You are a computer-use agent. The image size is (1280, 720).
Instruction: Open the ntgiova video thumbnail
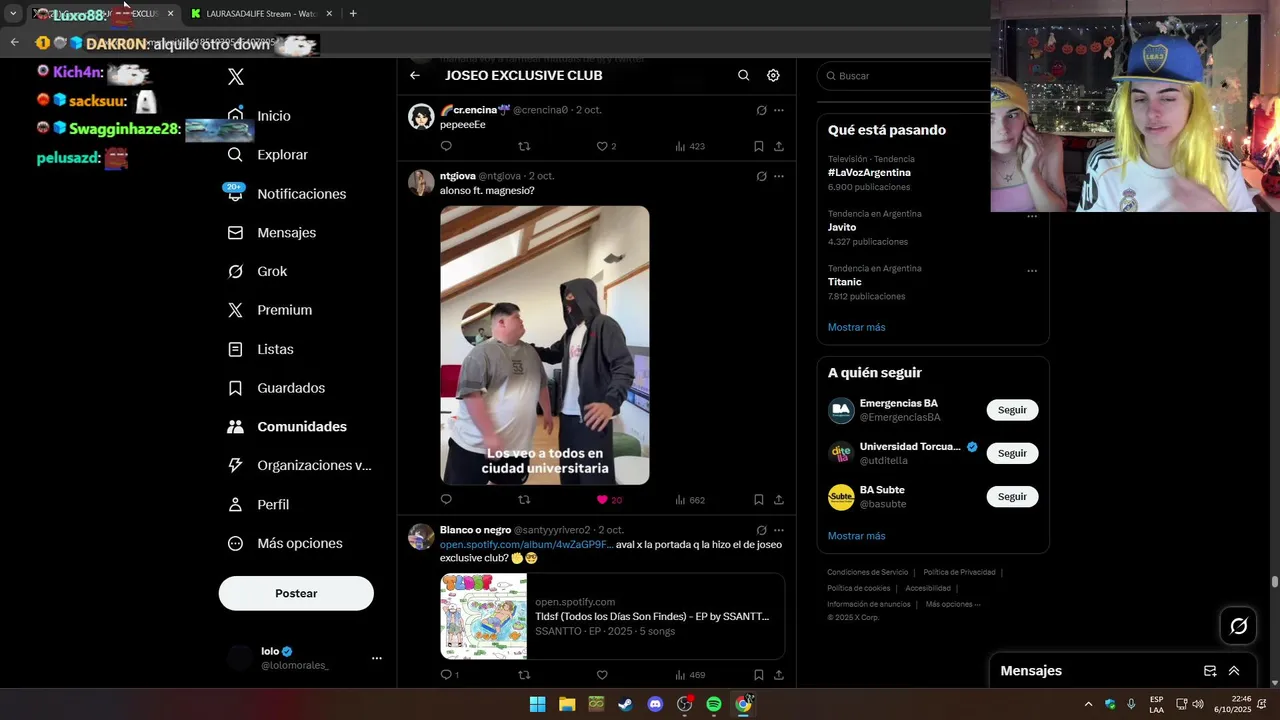coord(545,345)
